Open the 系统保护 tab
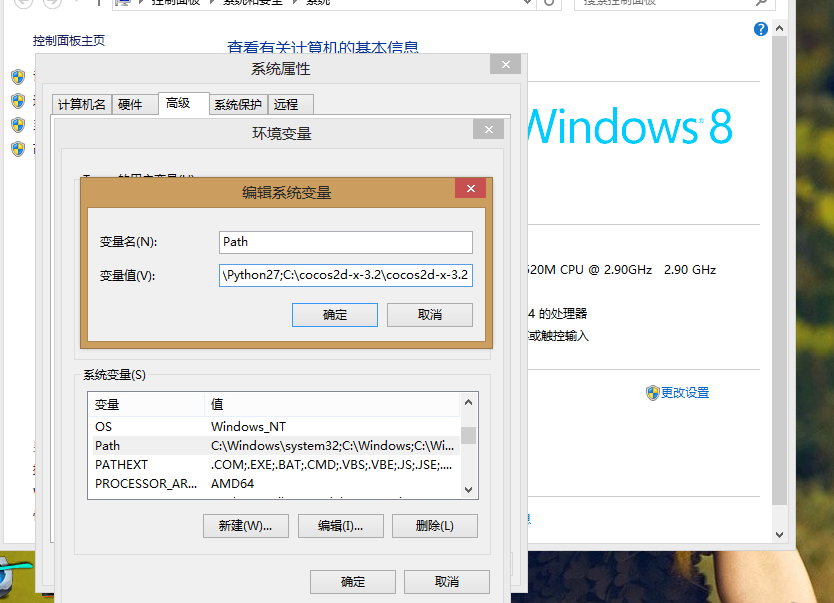The width and height of the screenshot is (834, 603). (x=238, y=104)
